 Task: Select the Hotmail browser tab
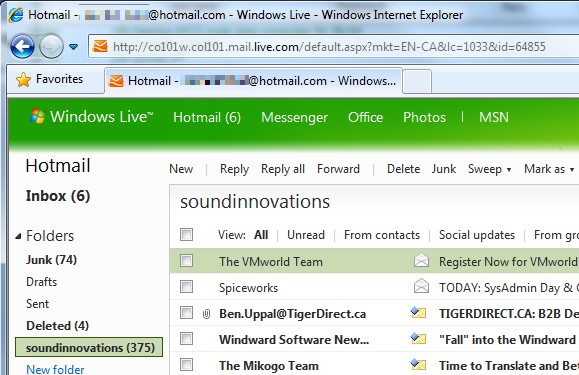pos(253,80)
